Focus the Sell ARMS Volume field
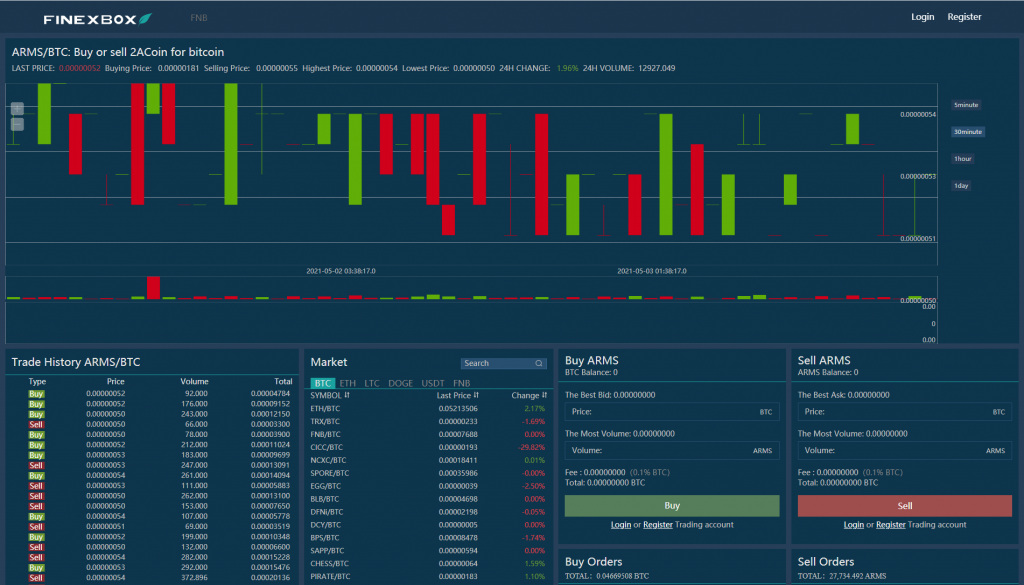Screen dimensions: 1024x585 coord(904,451)
